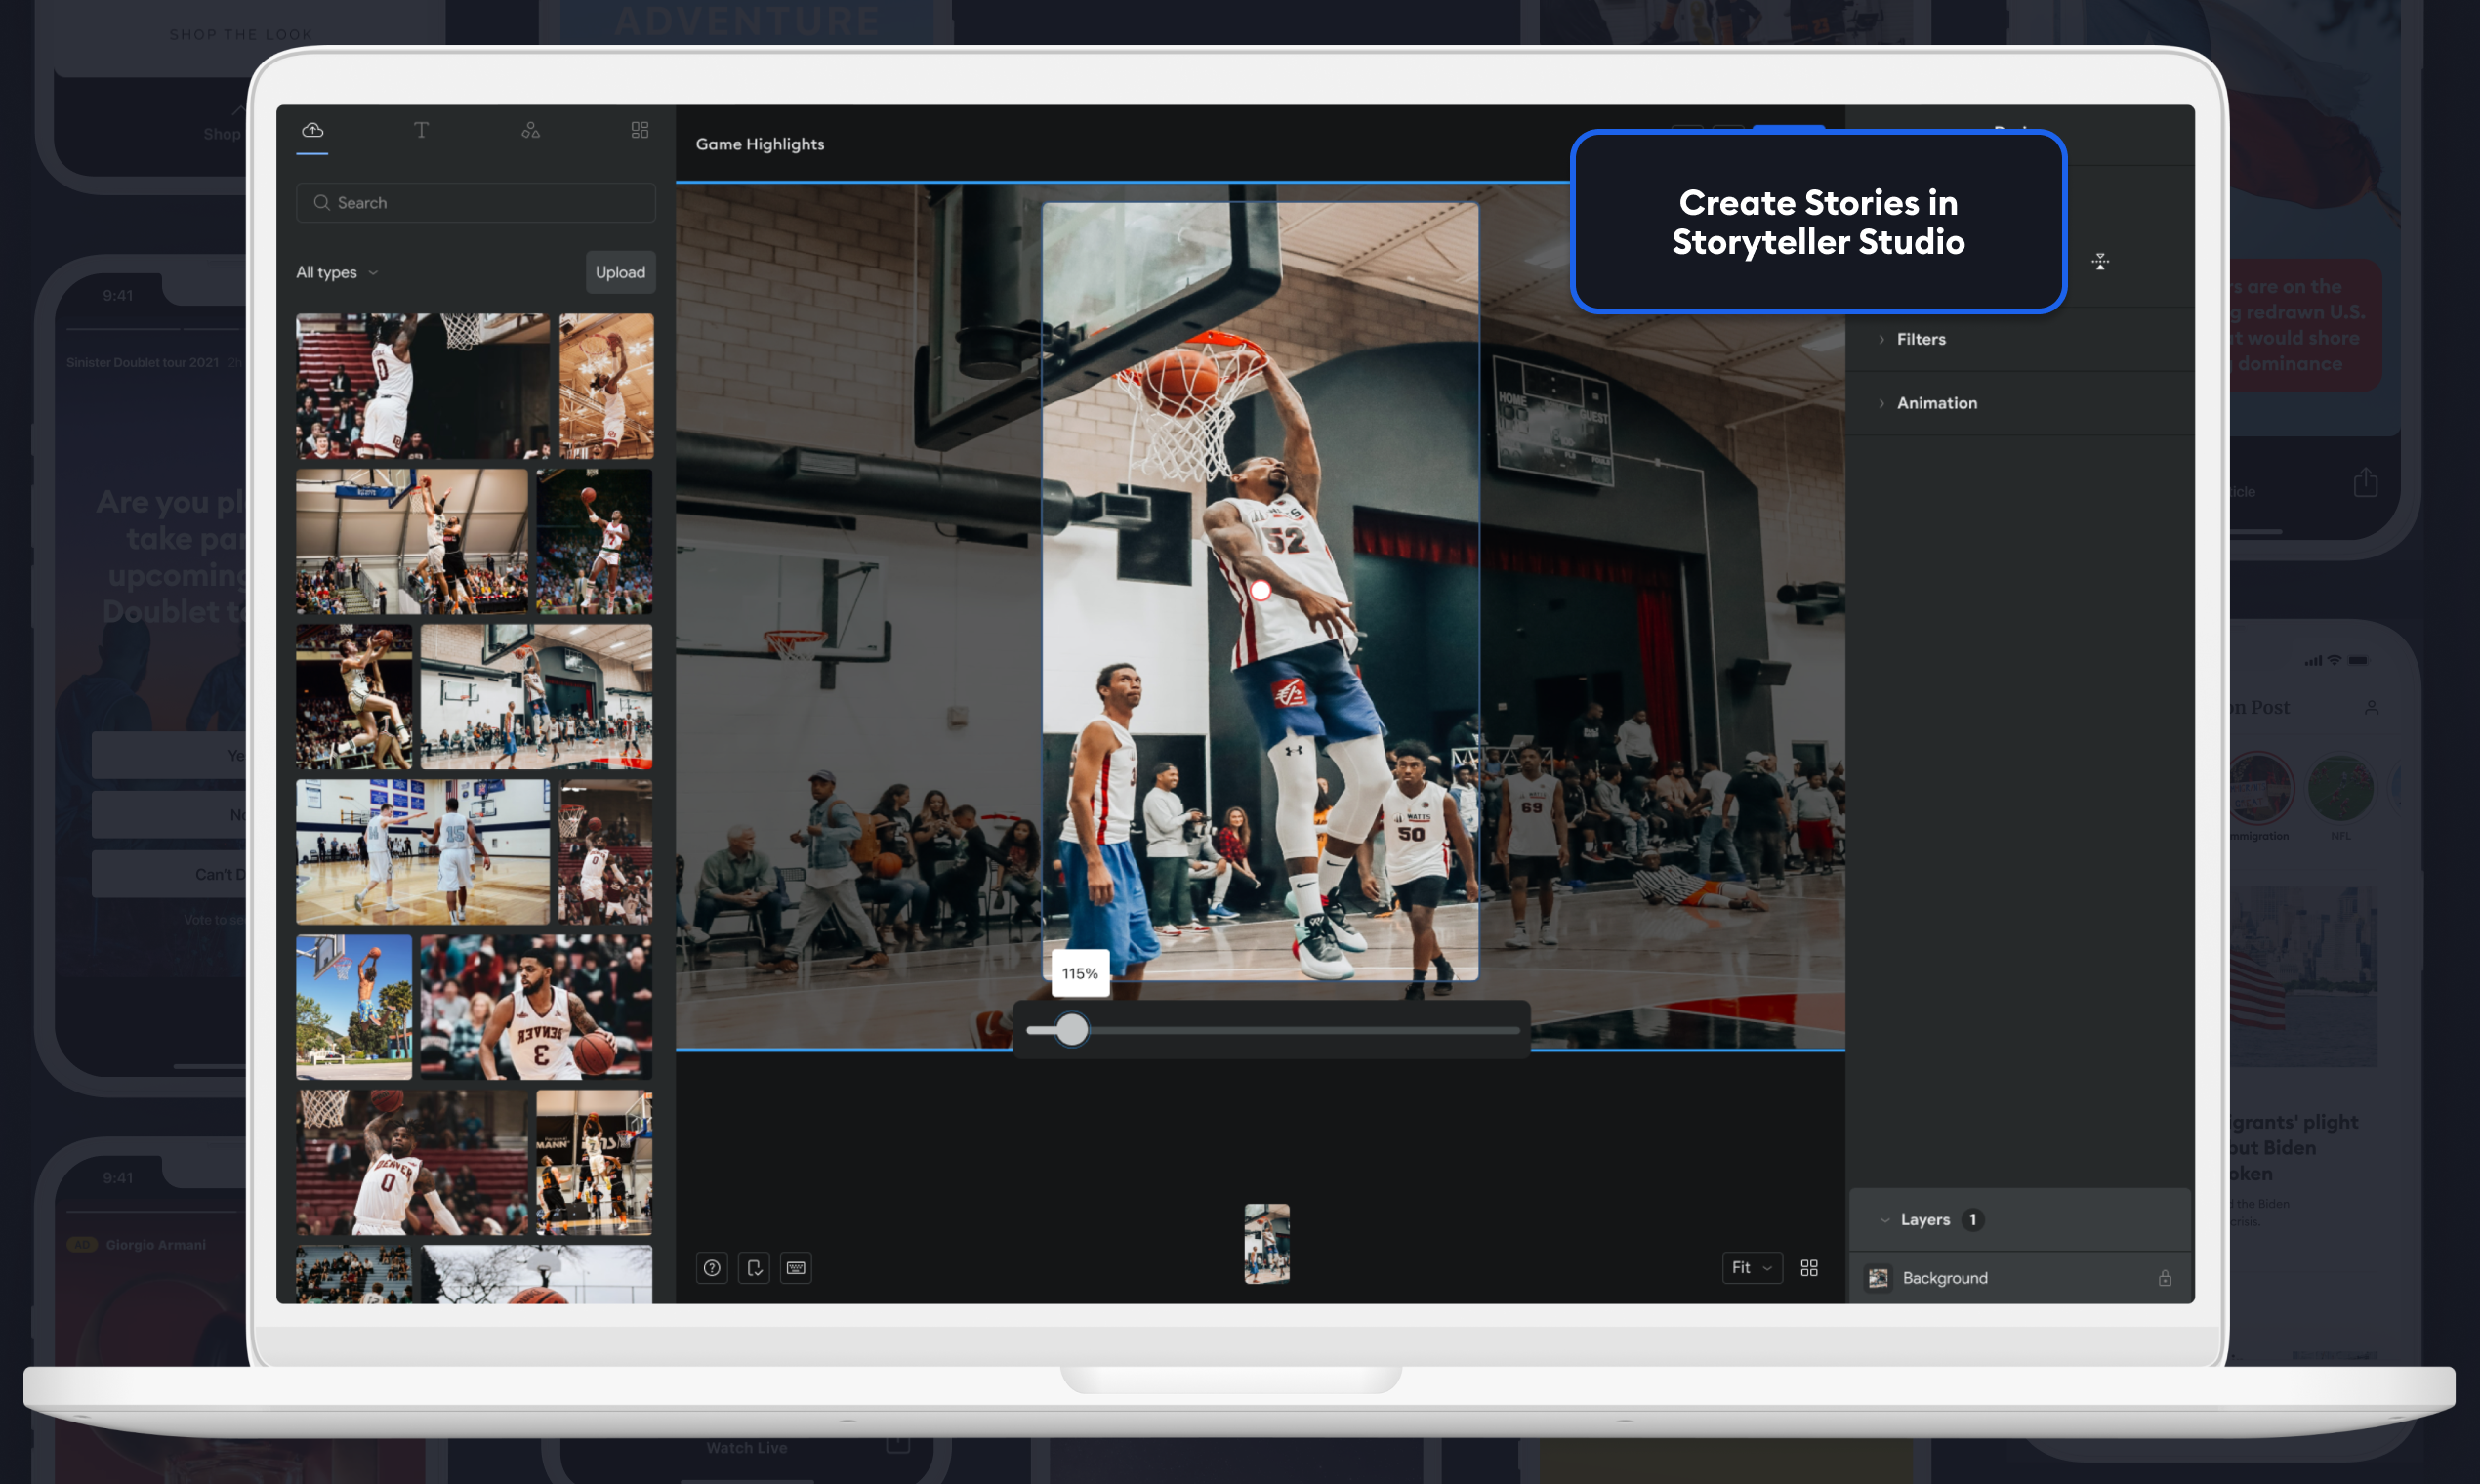Expand the Animation section
Screen dimensions: 2480x1484
[x=1936, y=403]
